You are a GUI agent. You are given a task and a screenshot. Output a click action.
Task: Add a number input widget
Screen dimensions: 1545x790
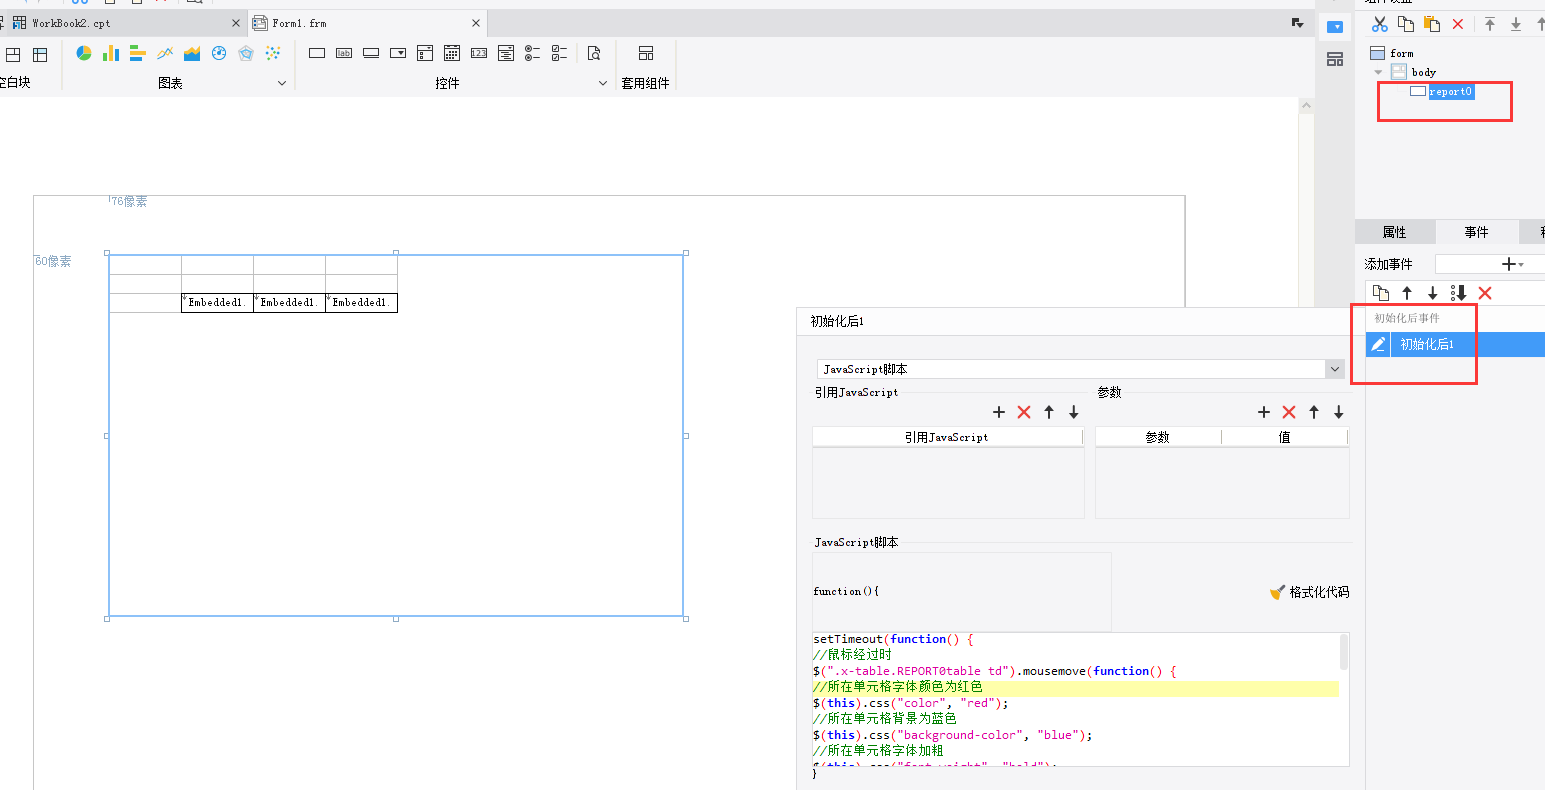(479, 53)
